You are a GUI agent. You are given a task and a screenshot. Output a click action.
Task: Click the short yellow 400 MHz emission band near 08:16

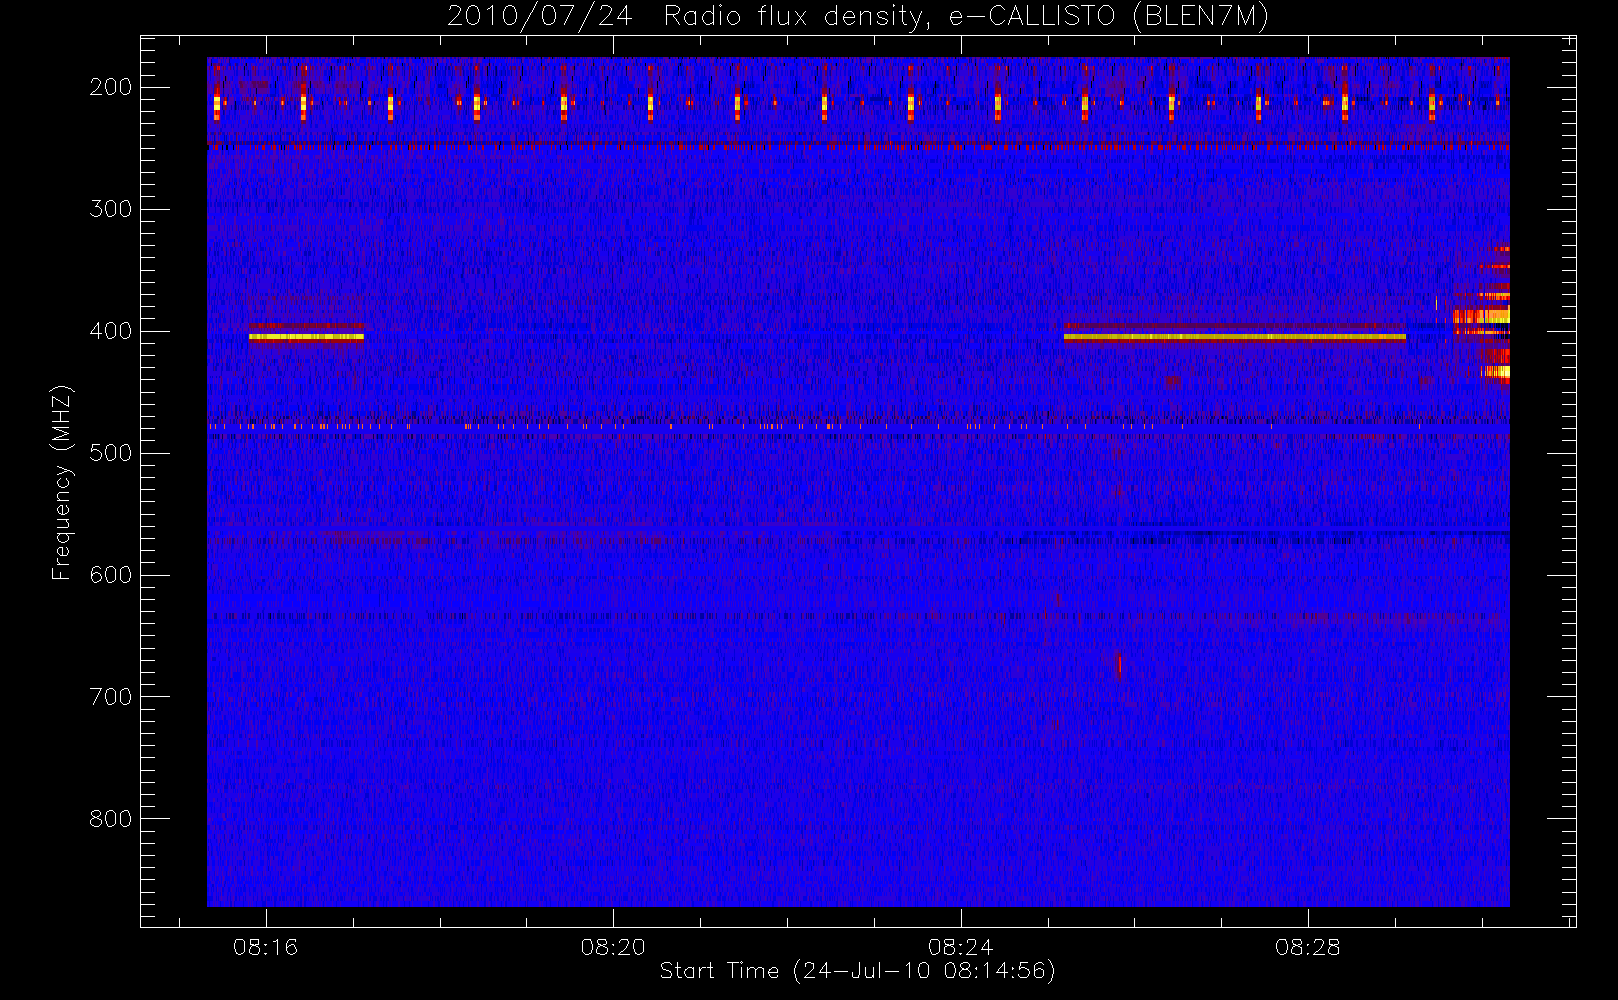point(306,337)
